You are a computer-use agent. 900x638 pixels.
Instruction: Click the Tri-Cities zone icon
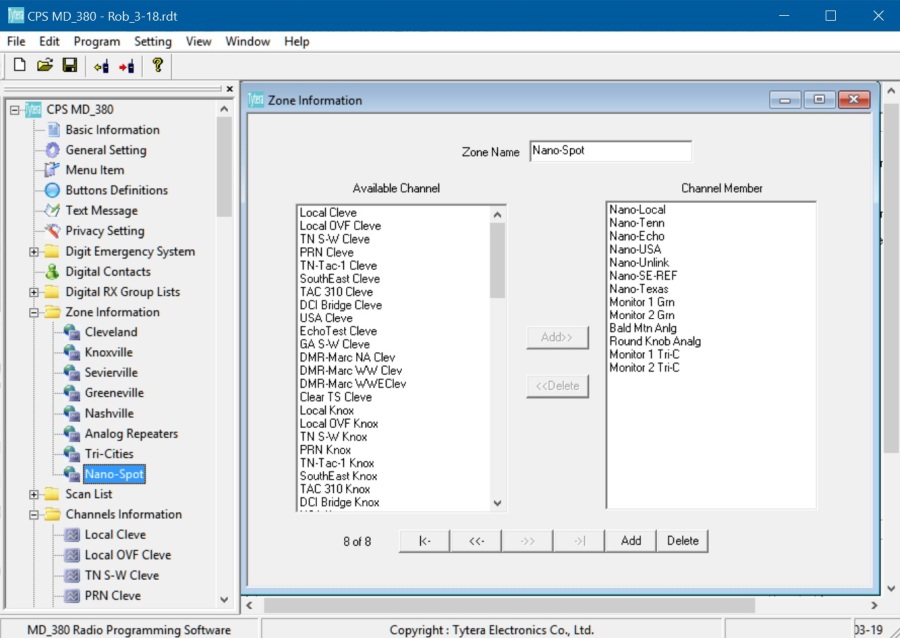pos(72,454)
